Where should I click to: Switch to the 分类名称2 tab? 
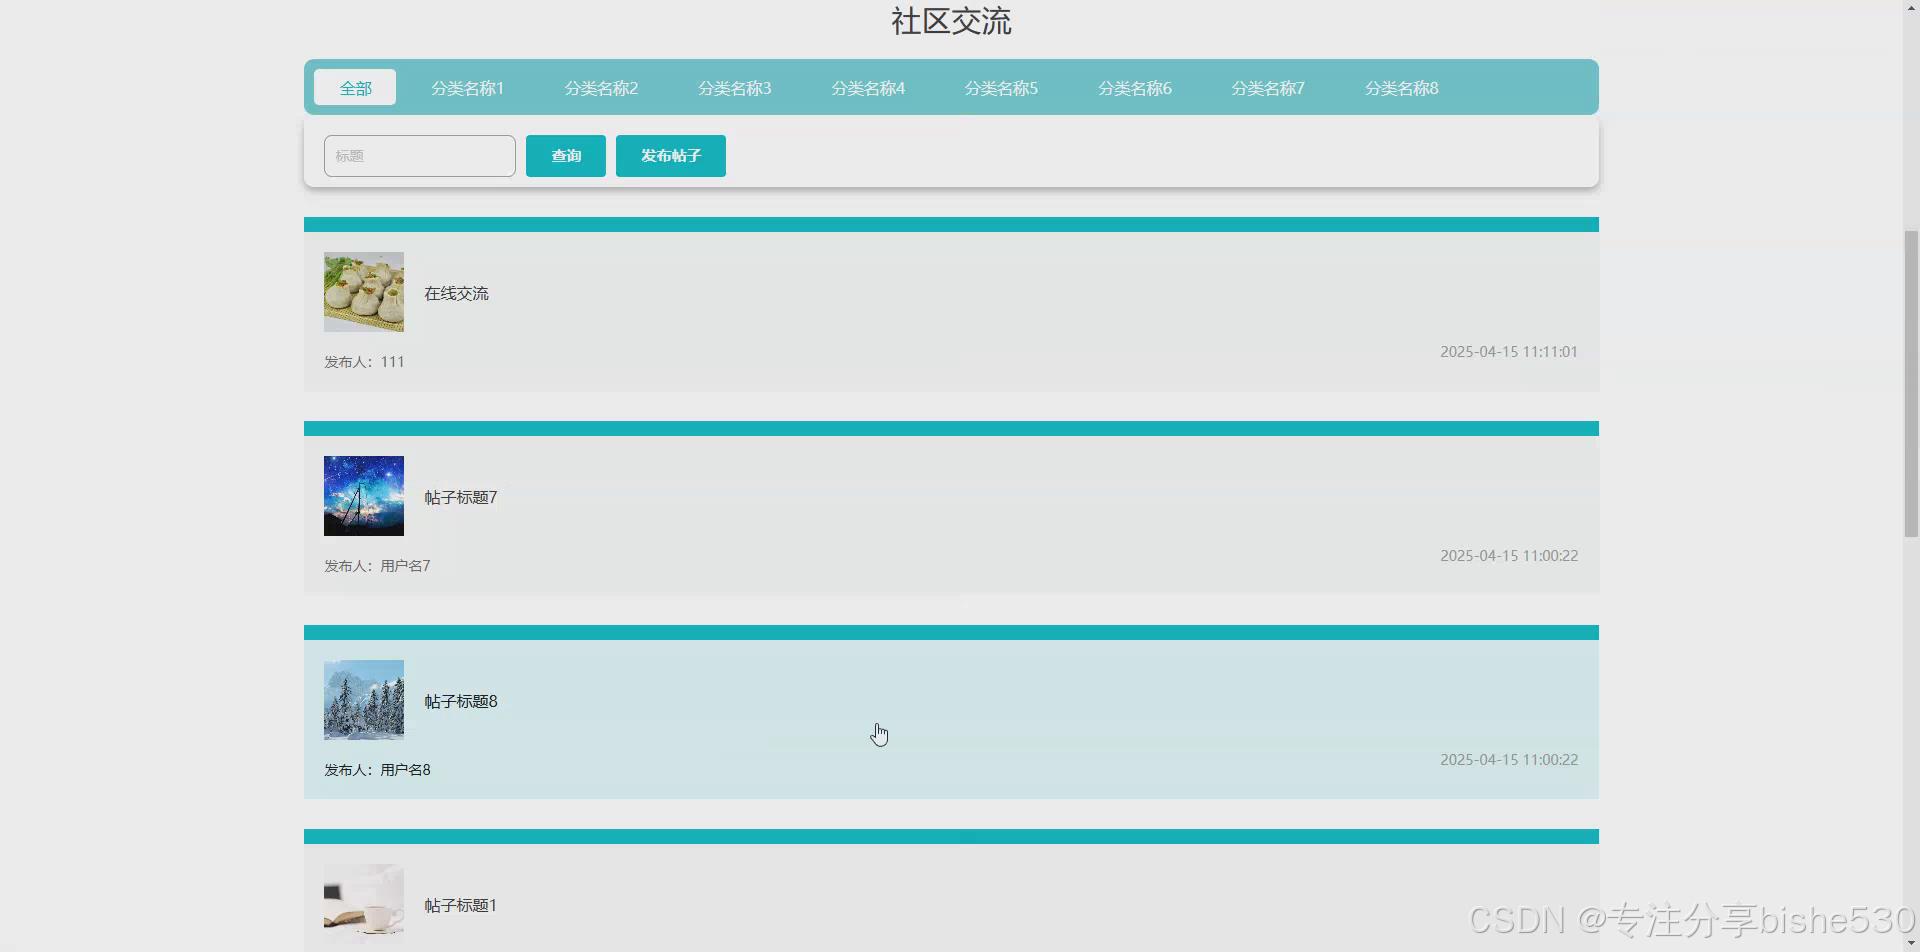(x=601, y=88)
